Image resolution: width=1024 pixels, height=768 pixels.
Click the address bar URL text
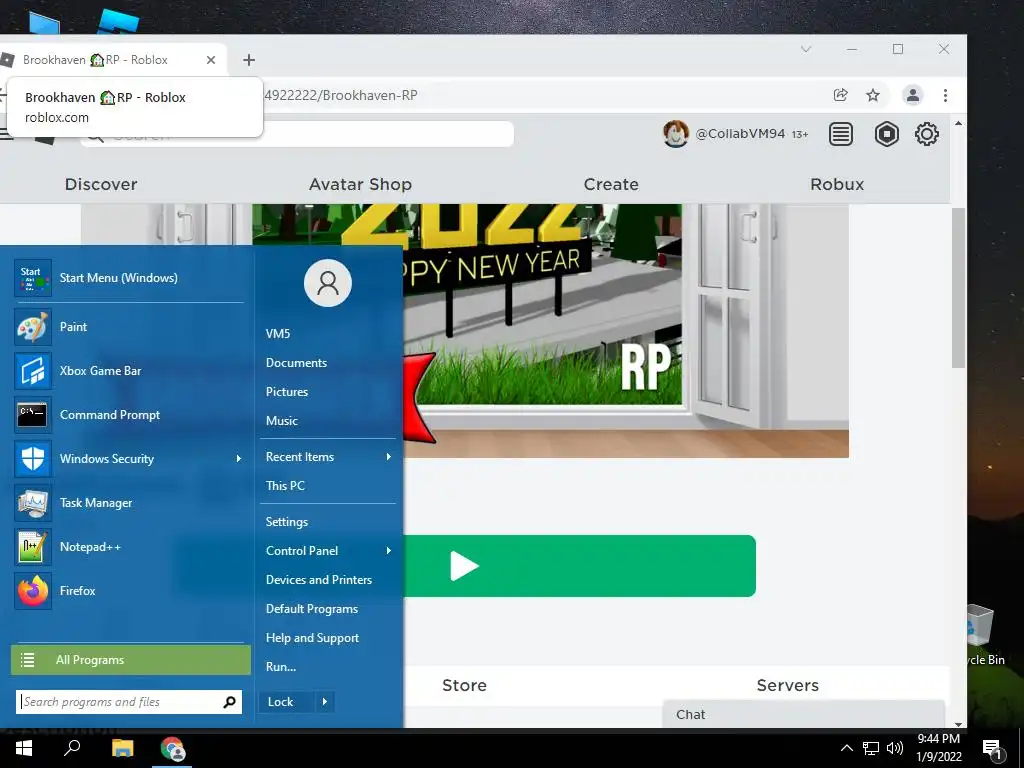pos(341,95)
